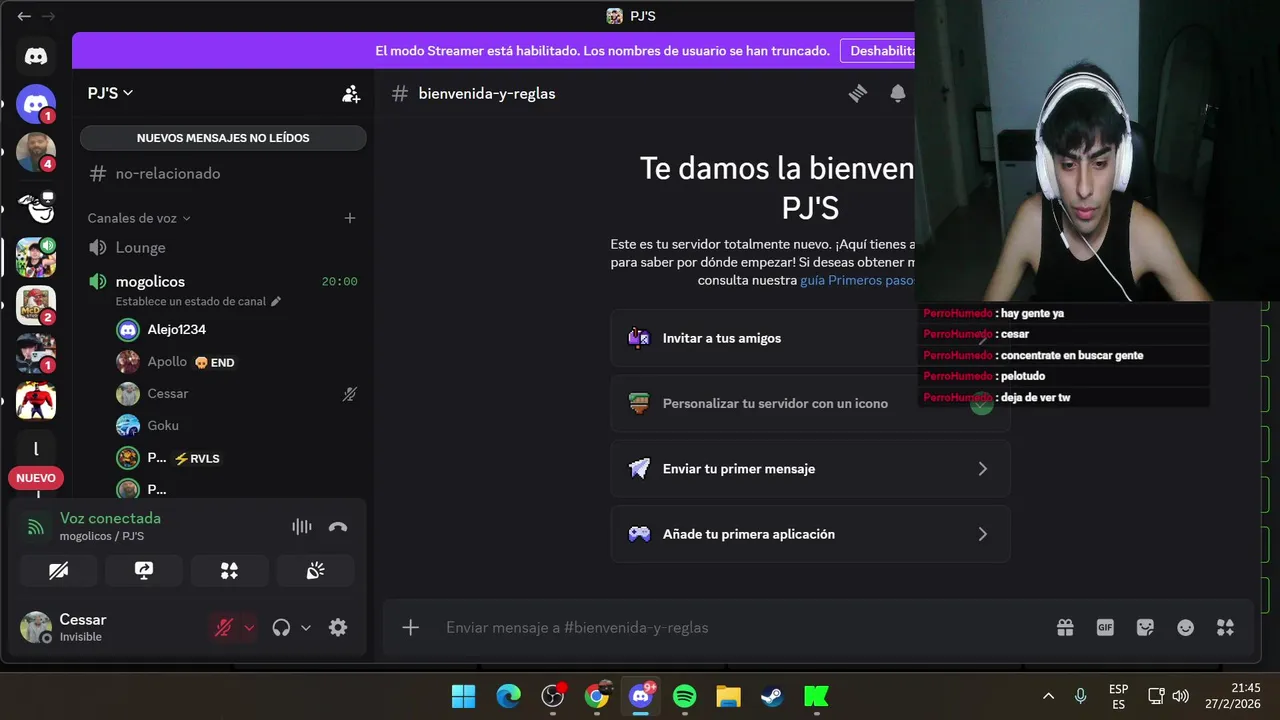
Task: Toggle deafen with the headphones icon
Action: (281, 627)
